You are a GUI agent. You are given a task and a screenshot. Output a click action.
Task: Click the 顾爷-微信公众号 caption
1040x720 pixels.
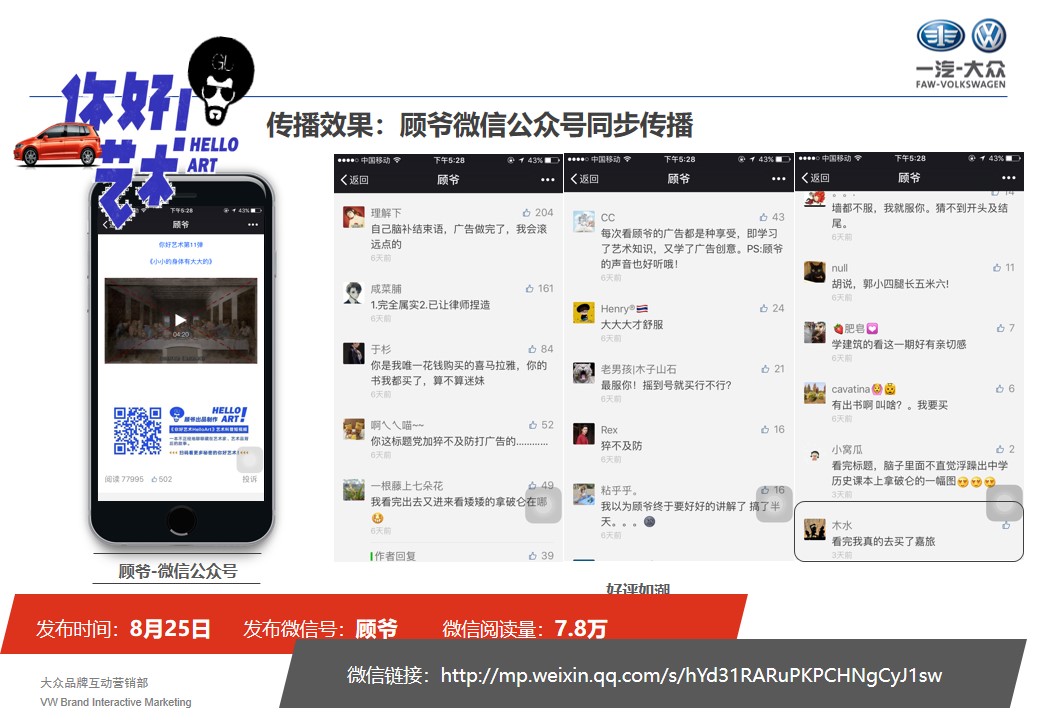[178, 570]
